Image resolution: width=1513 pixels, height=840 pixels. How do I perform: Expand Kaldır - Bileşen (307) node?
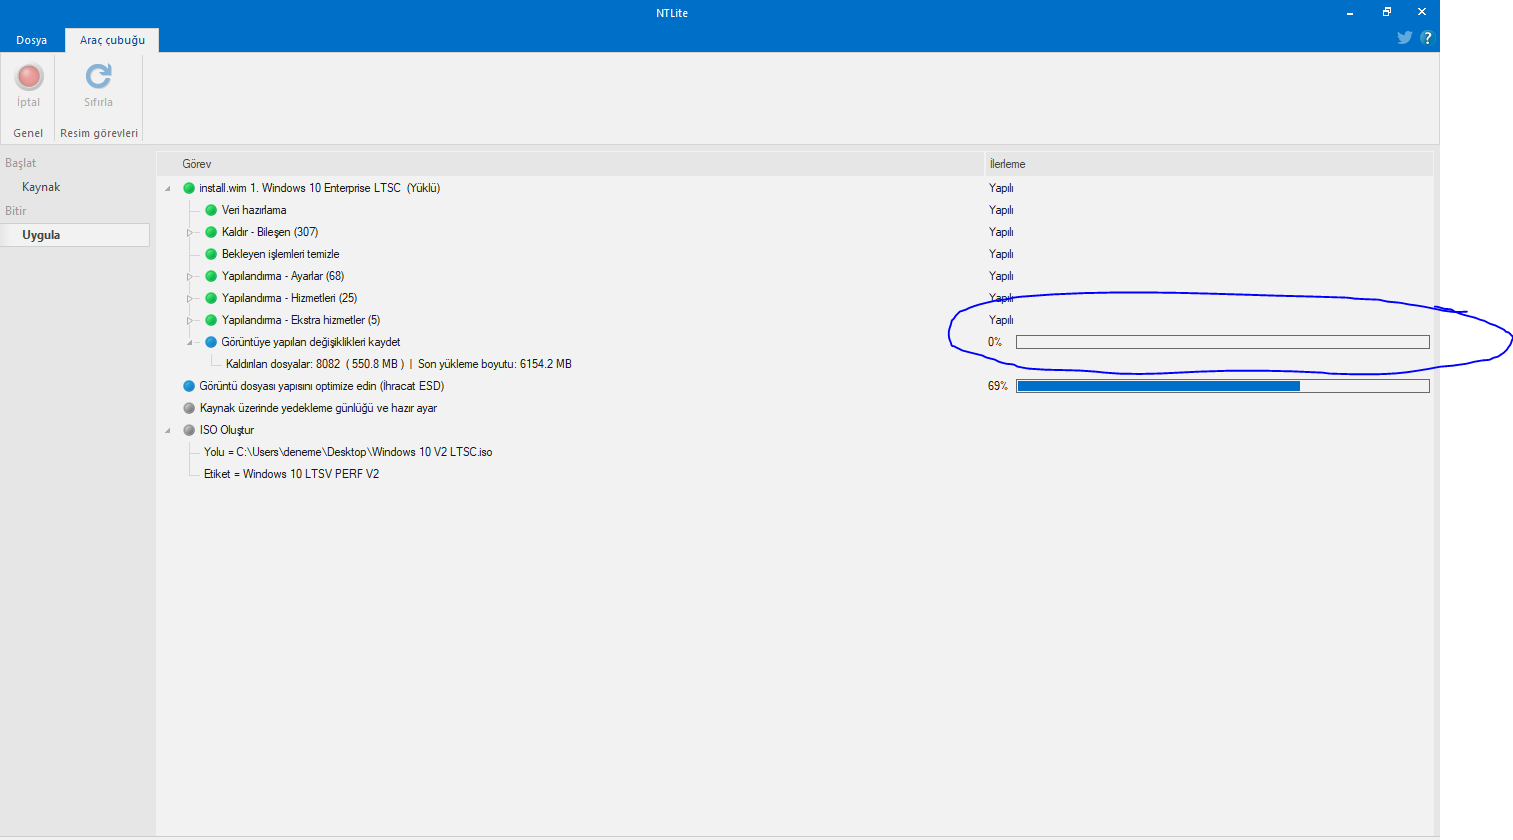189,233
